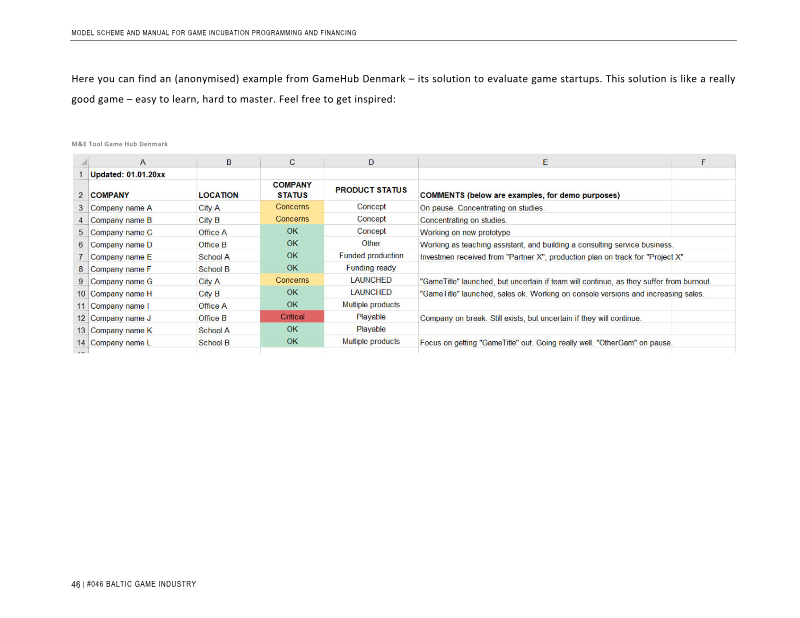Select column E header
Image resolution: width=800 pixels, height=618 pixels.
pyautogui.click(x=544, y=162)
